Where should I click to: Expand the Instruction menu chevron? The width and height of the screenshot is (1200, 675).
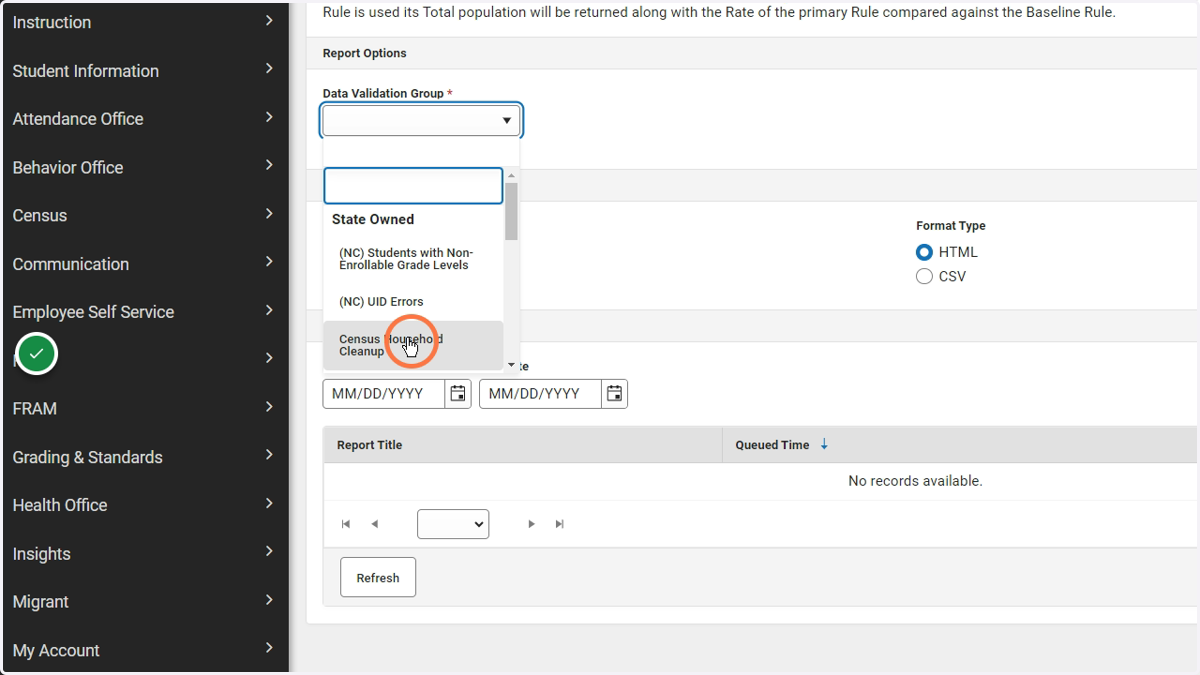(269, 20)
